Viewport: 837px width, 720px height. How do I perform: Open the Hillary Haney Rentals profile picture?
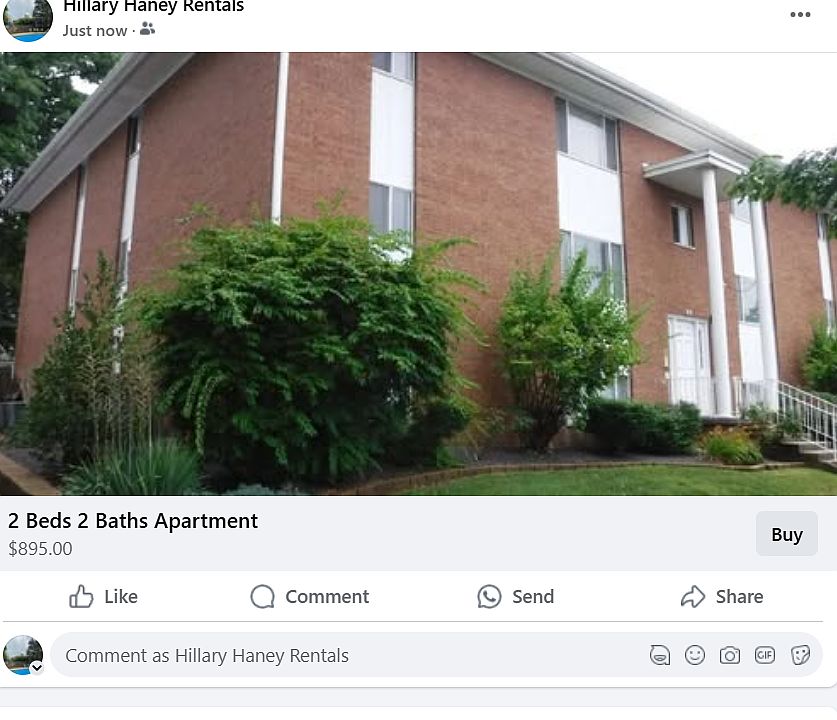click(28, 19)
